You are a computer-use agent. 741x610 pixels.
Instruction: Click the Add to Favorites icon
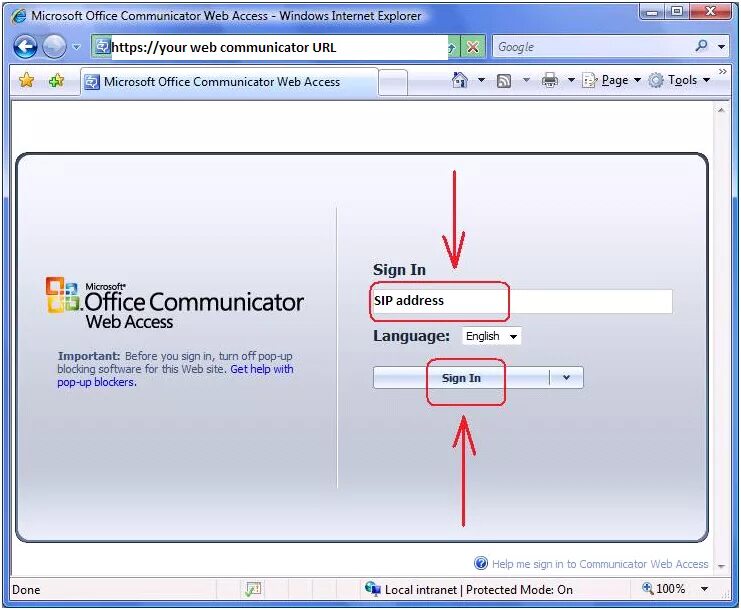[x=56, y=80]
